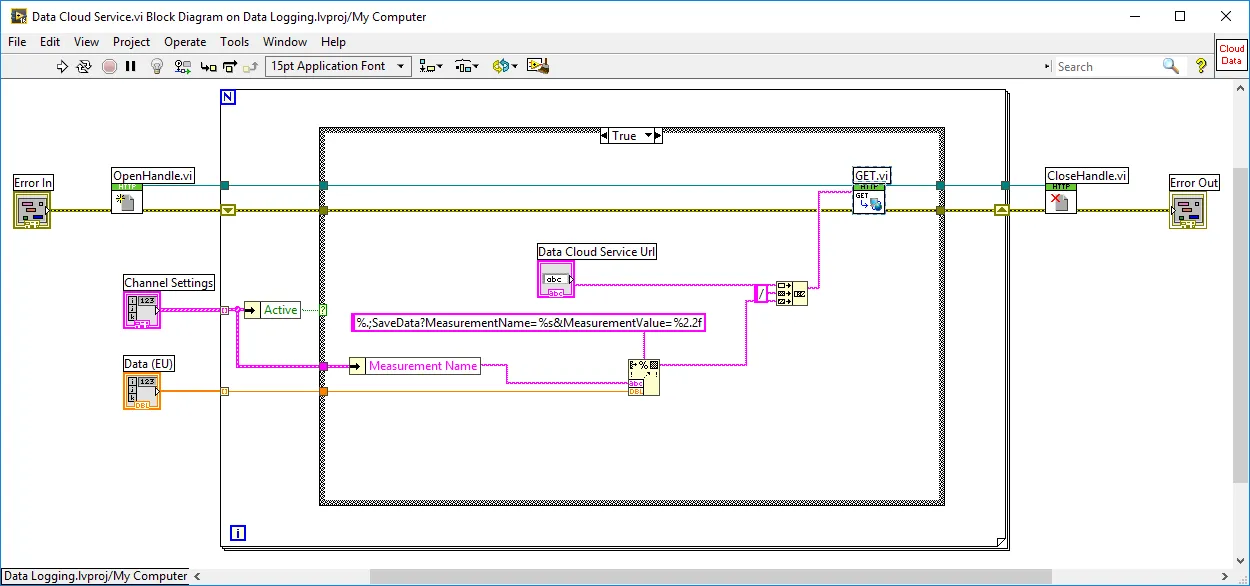Click the Run arrow button

[x=62, y=66]
